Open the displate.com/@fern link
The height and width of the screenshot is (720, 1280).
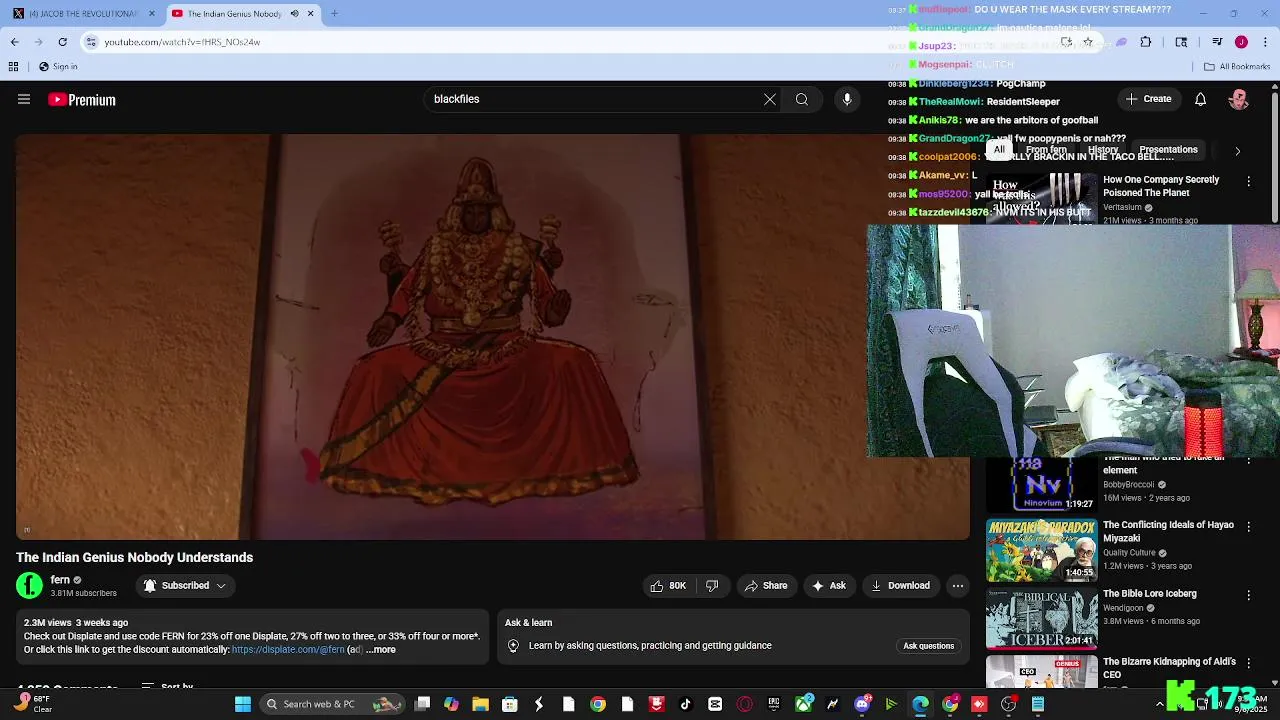pos(288,650)
